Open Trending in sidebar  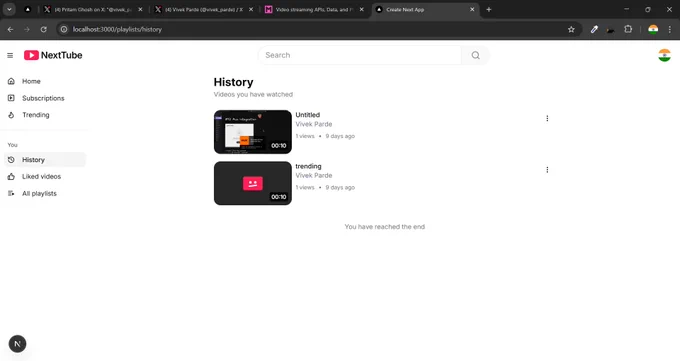(x=46, y=115)
